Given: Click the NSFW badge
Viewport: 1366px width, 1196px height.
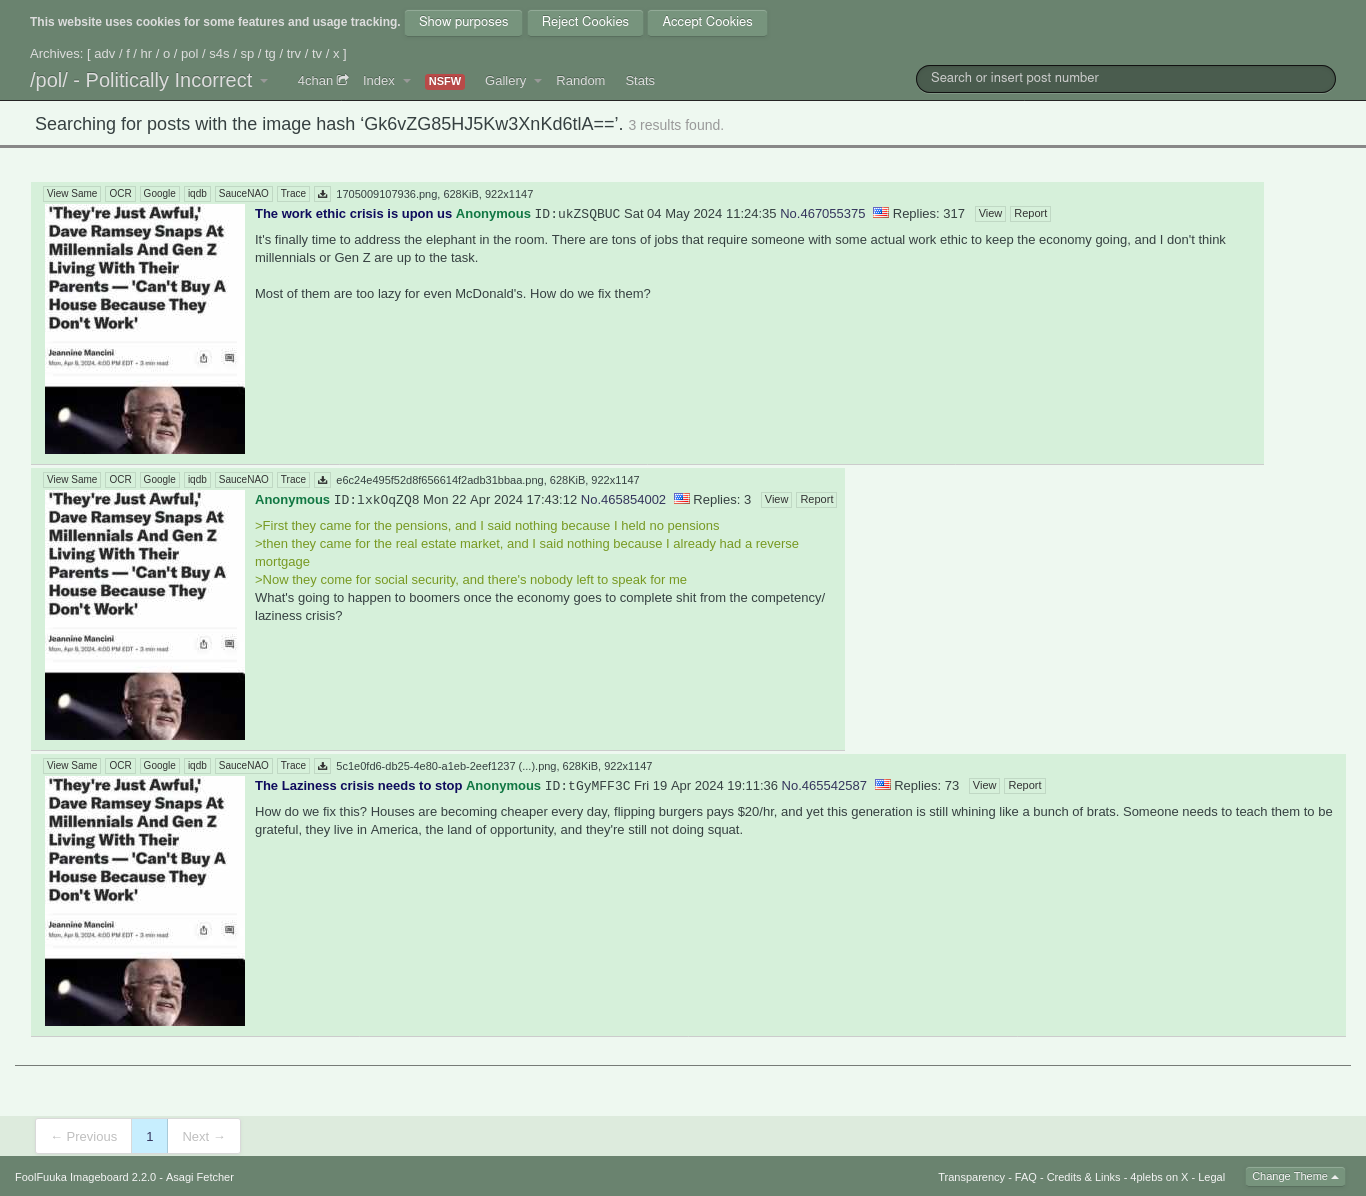Looking at the screenshot, I should 445,81.
